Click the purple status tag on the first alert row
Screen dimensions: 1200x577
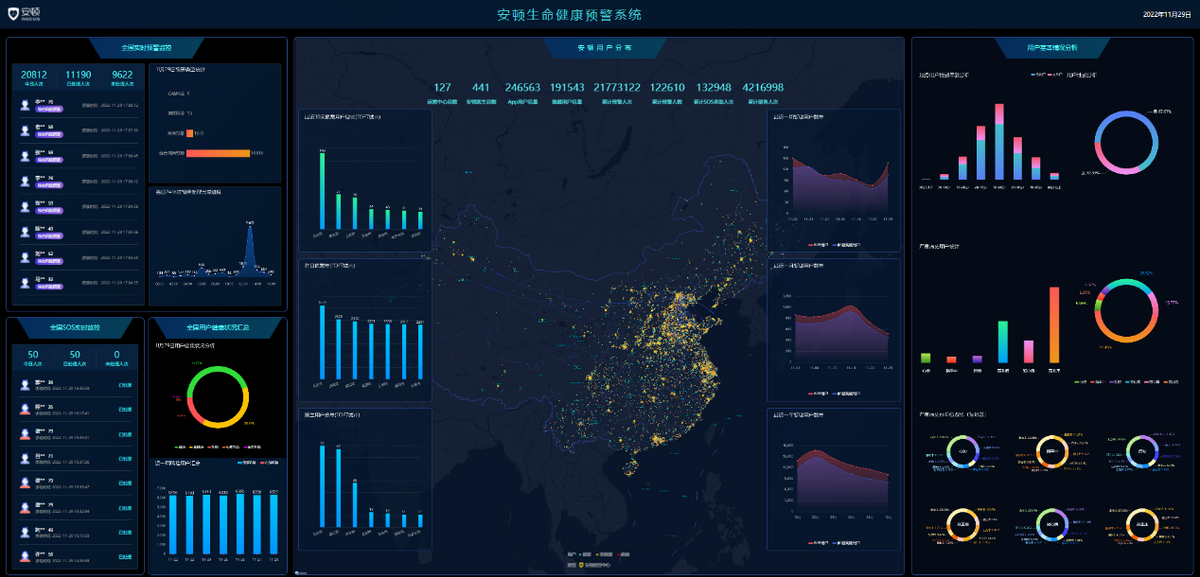point(49,107)
